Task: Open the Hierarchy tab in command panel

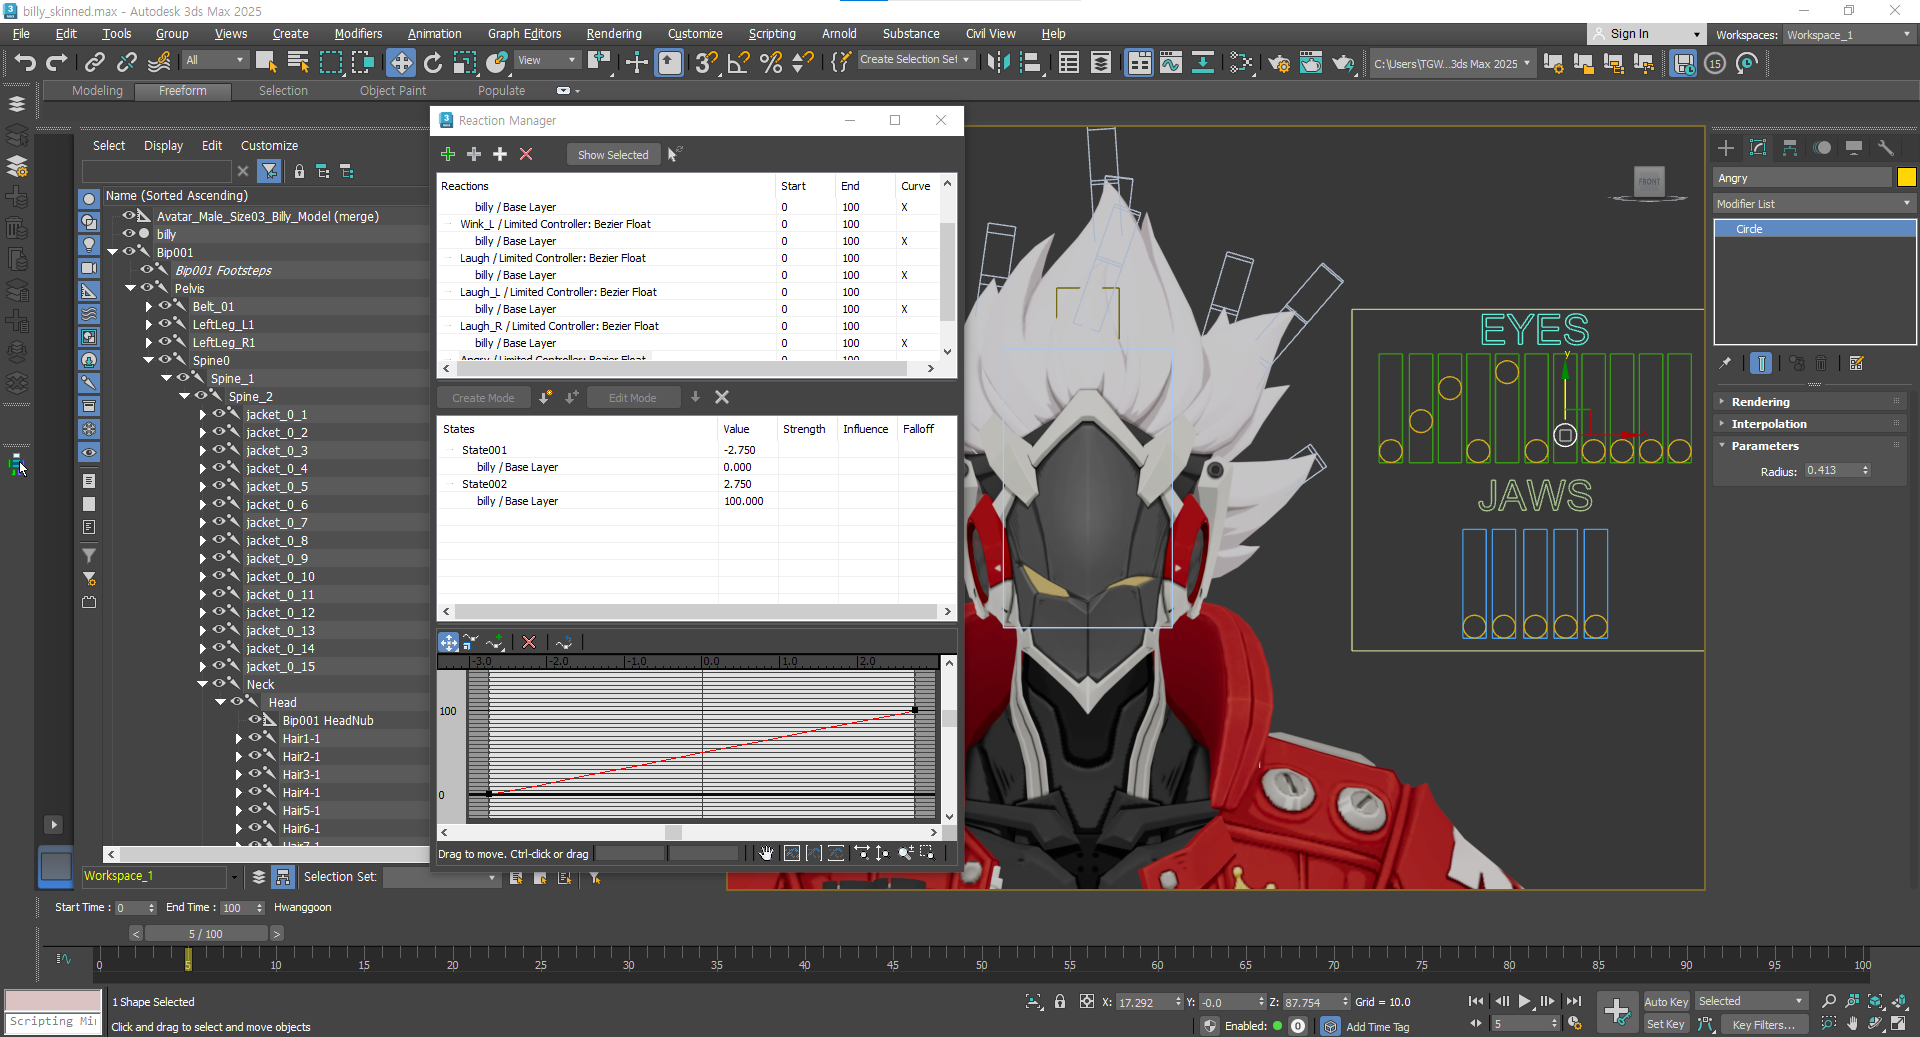Action: (x=1790, y=148)
